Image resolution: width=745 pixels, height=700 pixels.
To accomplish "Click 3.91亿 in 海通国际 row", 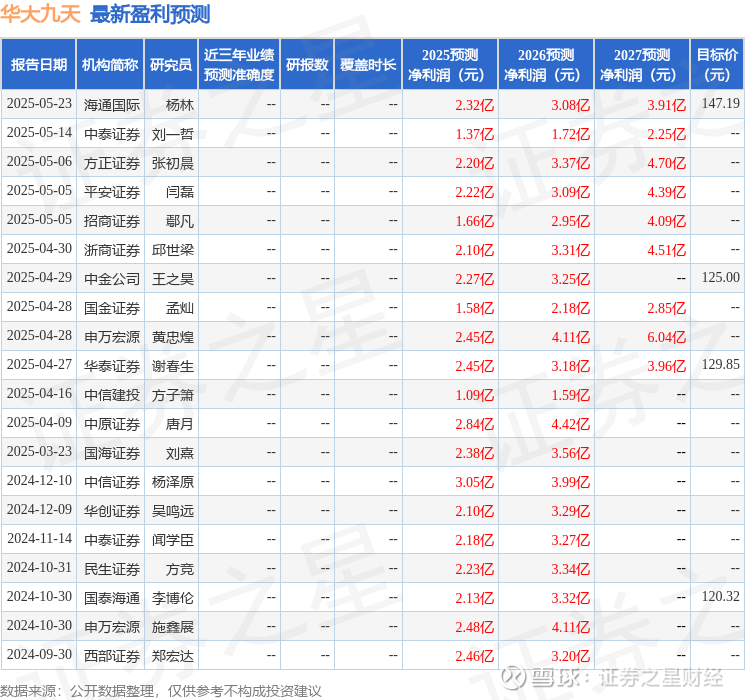I will tap(666, 105).
